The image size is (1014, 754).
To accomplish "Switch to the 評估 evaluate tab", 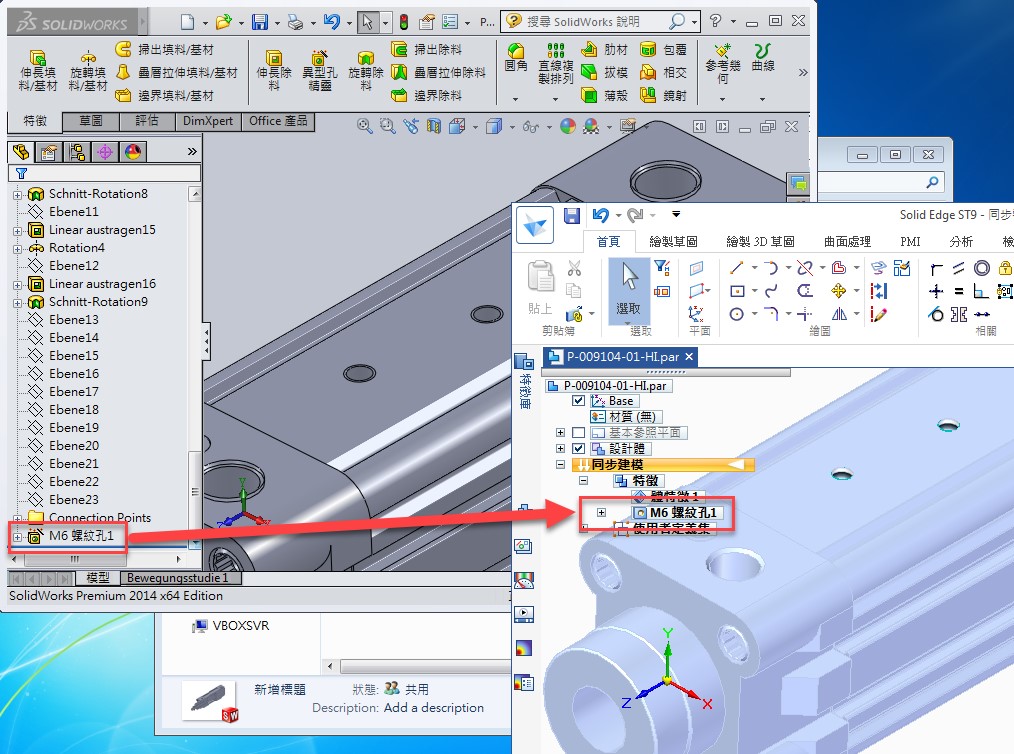I will click(x=147, y=121).
